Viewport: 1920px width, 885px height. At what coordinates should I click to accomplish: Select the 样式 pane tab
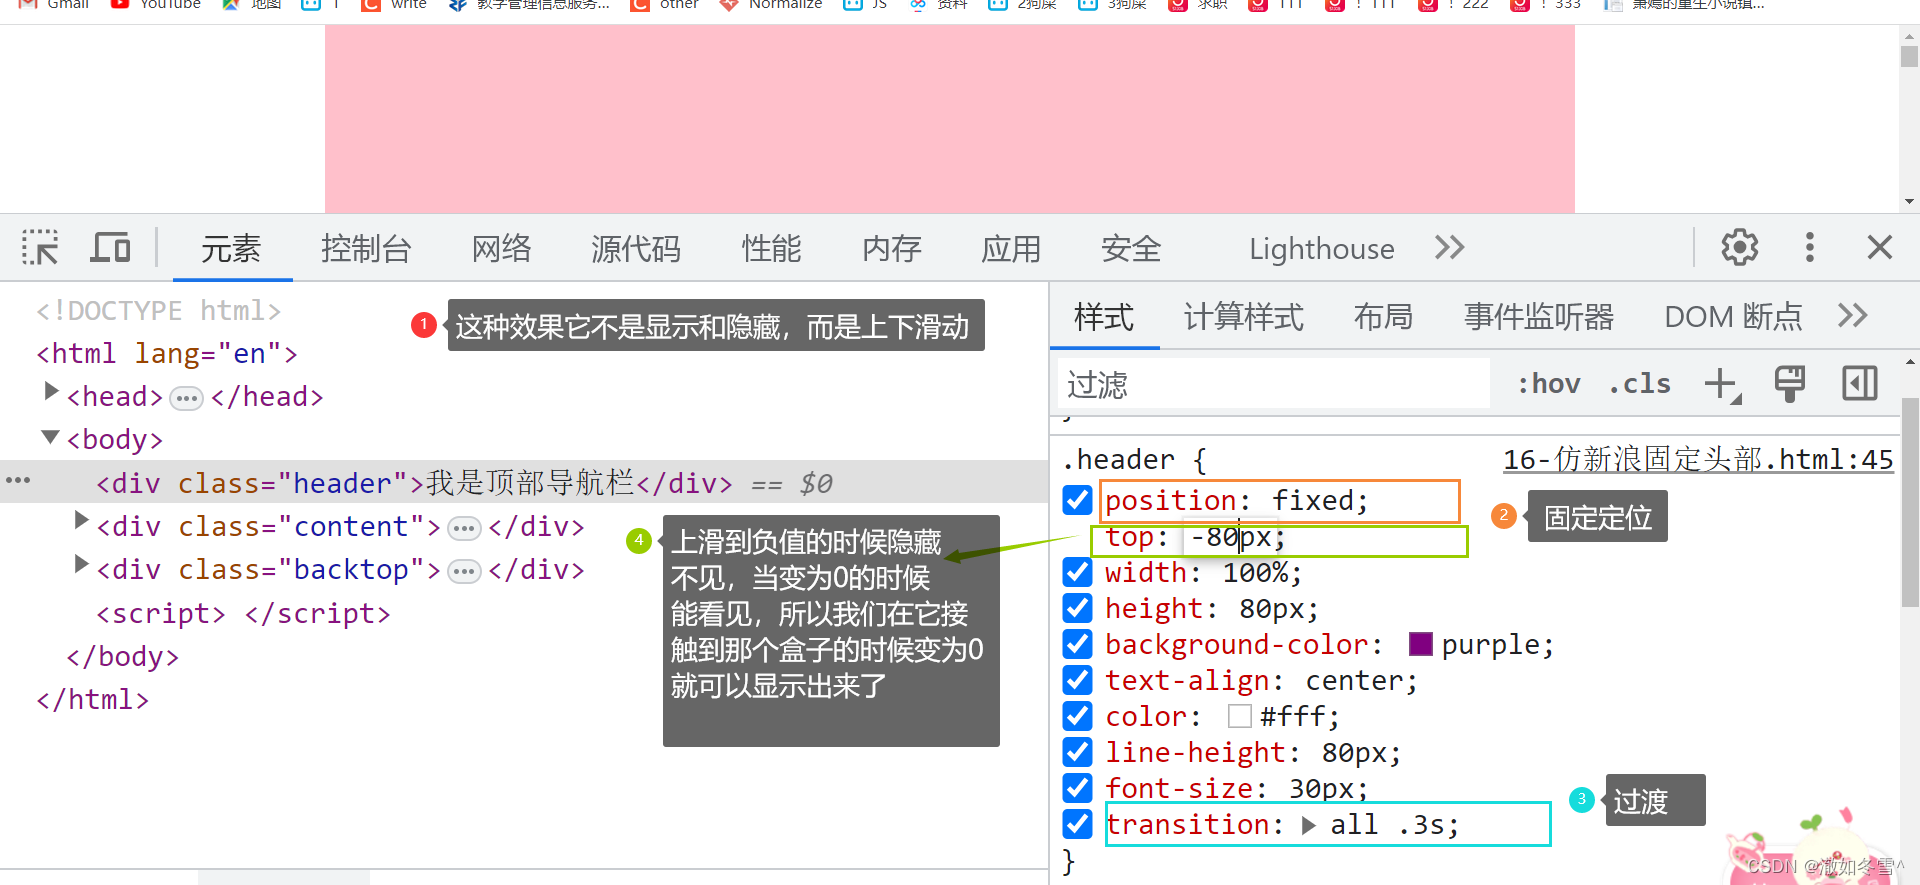(1104, 317)
